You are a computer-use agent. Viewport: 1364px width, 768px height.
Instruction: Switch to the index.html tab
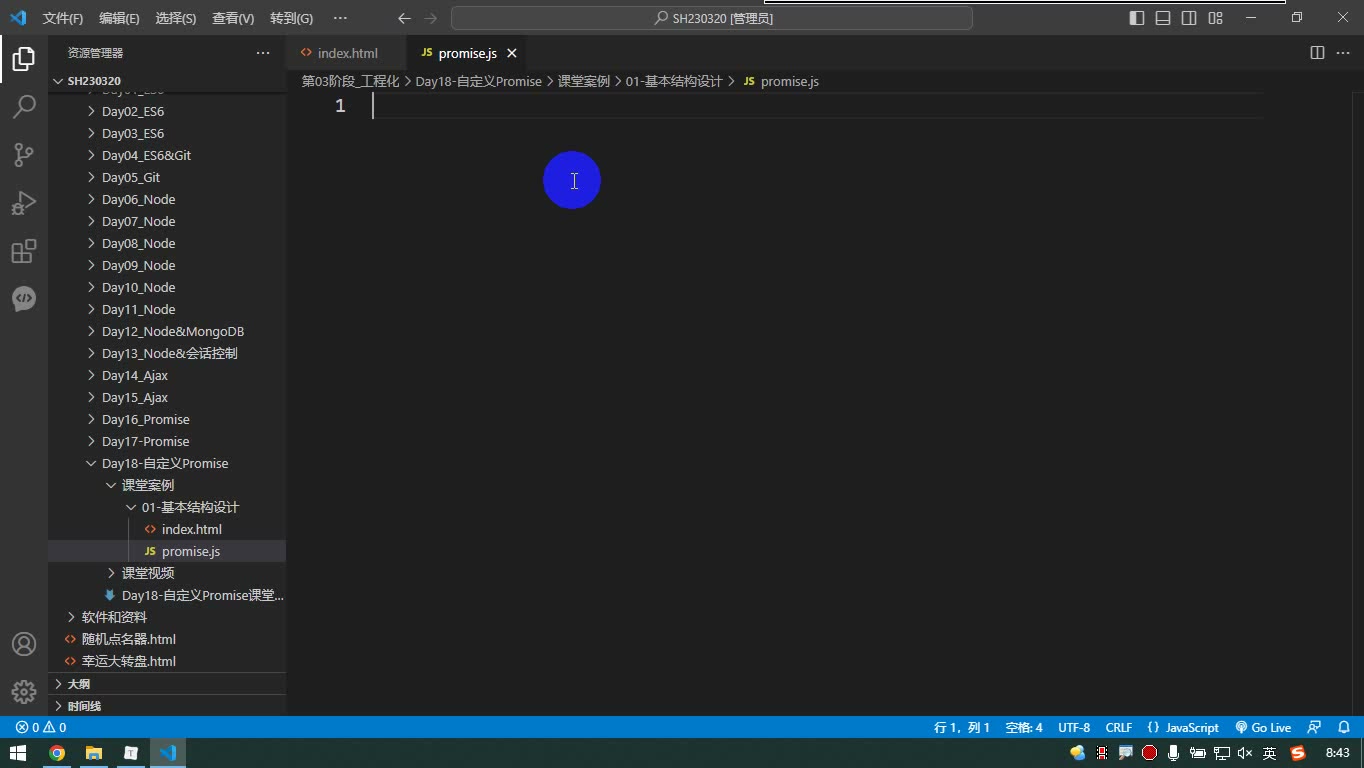click(x=346, y=53)
